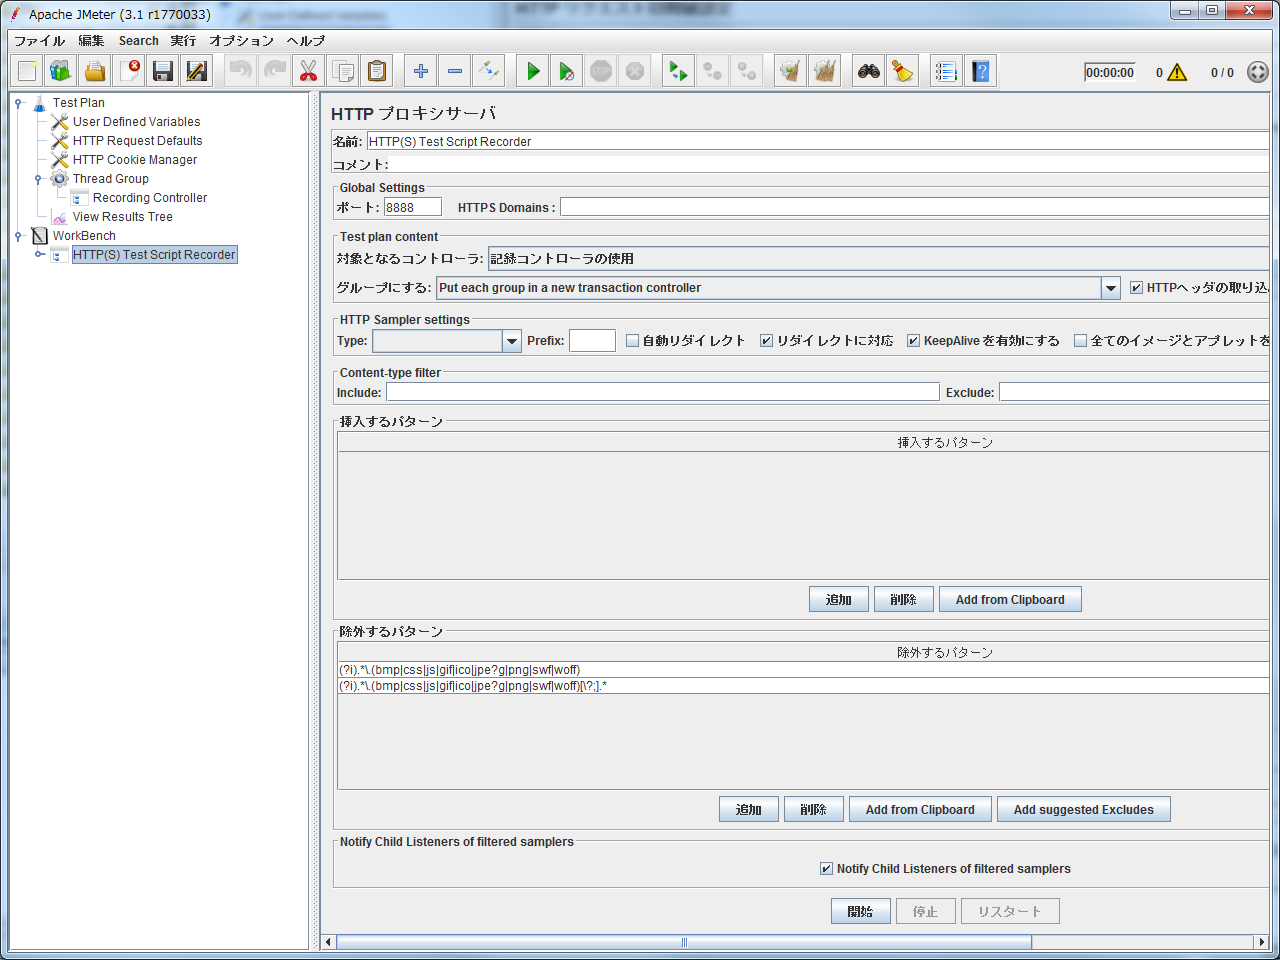
Task: Click Add from Clipboard under 除外するパターン
Action: click(920, 810)
